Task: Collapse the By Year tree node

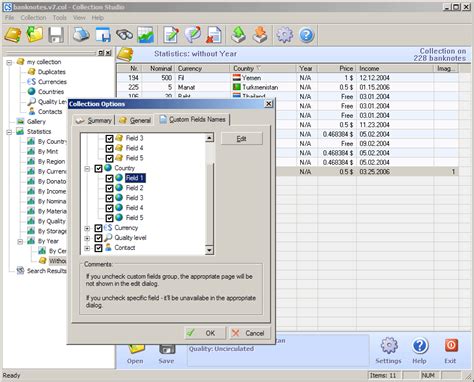Action: tap(20, 242)
